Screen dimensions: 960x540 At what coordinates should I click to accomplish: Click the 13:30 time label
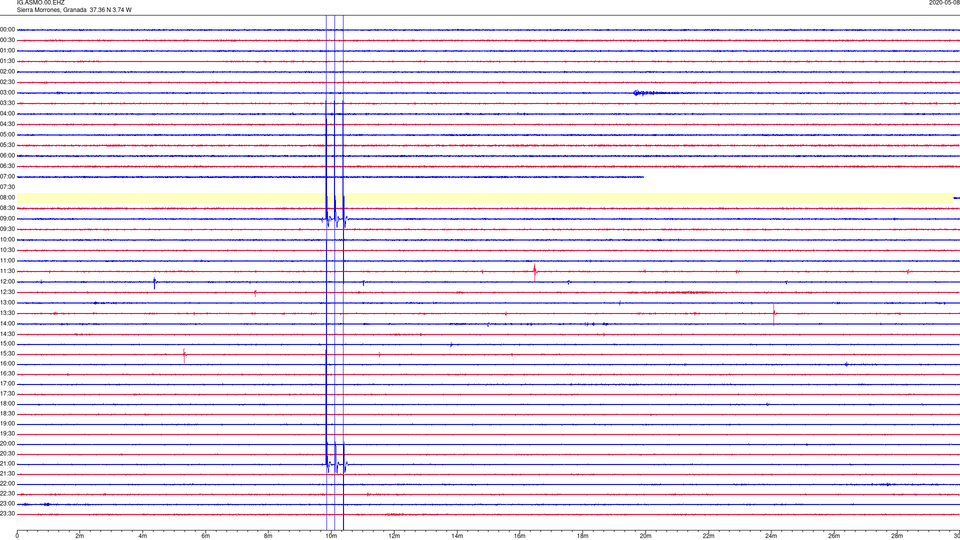[7, 313]
